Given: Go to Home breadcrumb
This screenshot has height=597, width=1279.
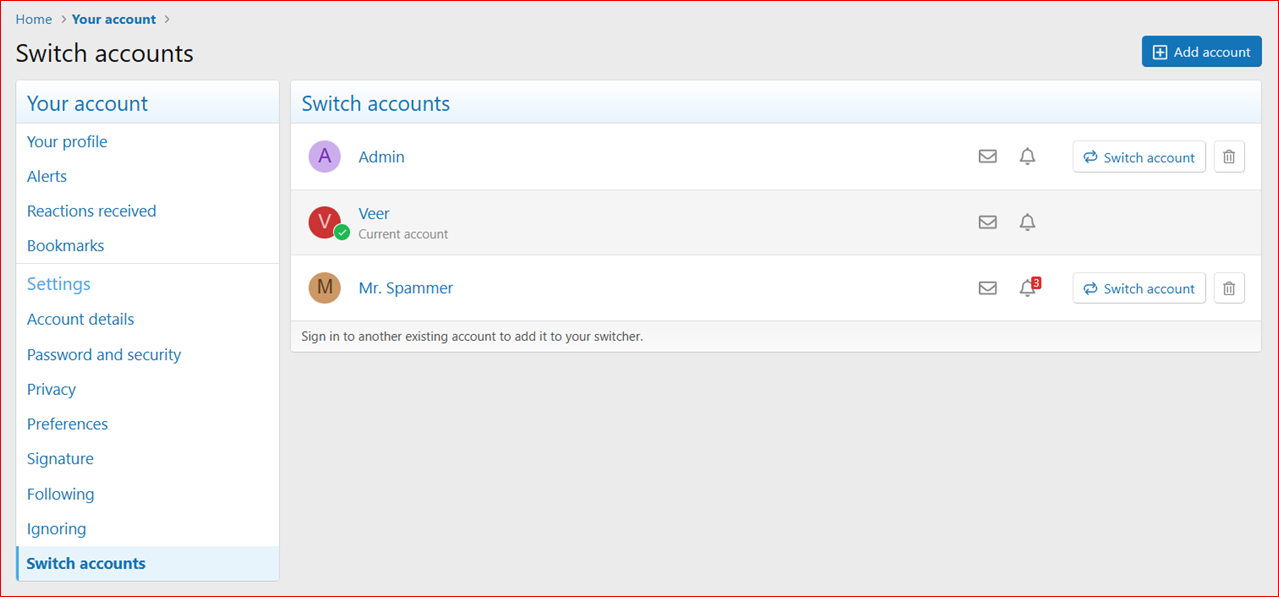Looking at the screenshot, I should (33, 19).
